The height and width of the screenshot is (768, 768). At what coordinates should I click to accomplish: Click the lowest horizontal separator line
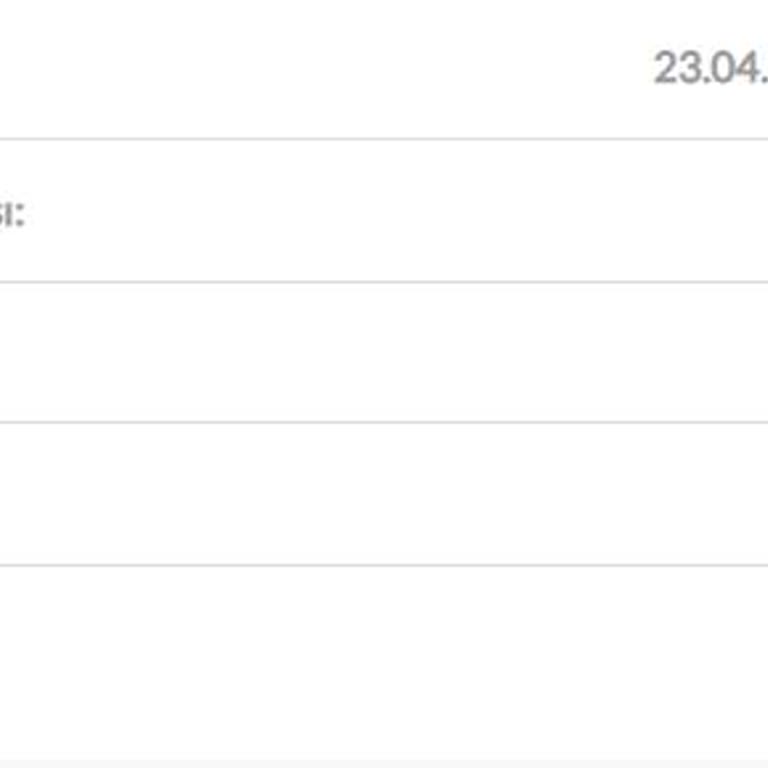pos(384,565)
